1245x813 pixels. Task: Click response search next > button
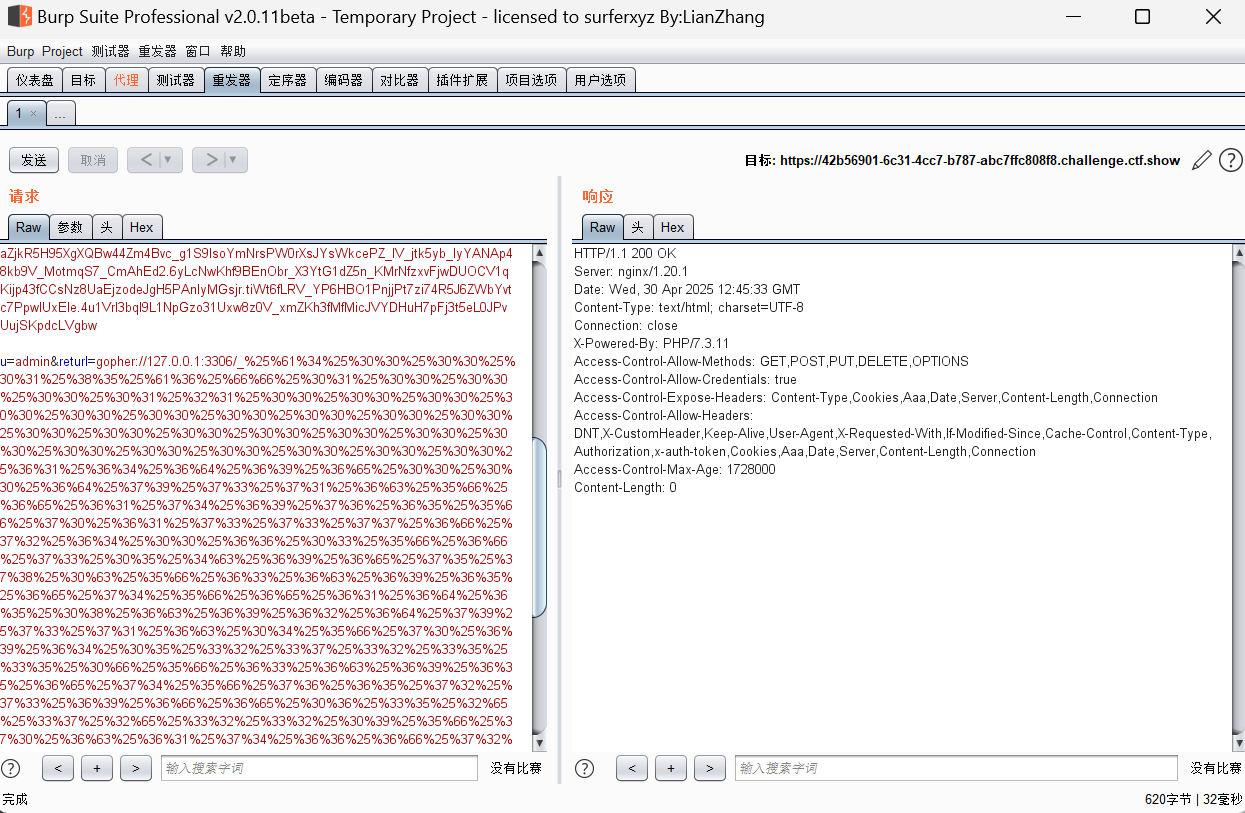pyautogui.click(x=709, y=768)
